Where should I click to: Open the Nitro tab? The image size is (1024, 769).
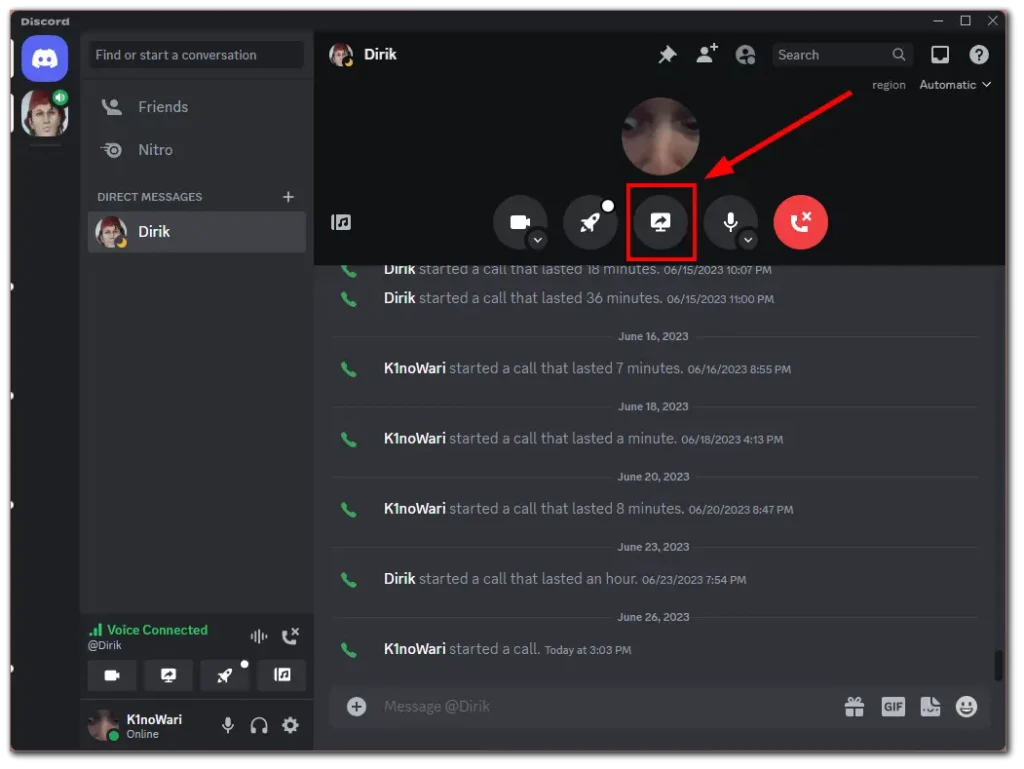point(196,150)
